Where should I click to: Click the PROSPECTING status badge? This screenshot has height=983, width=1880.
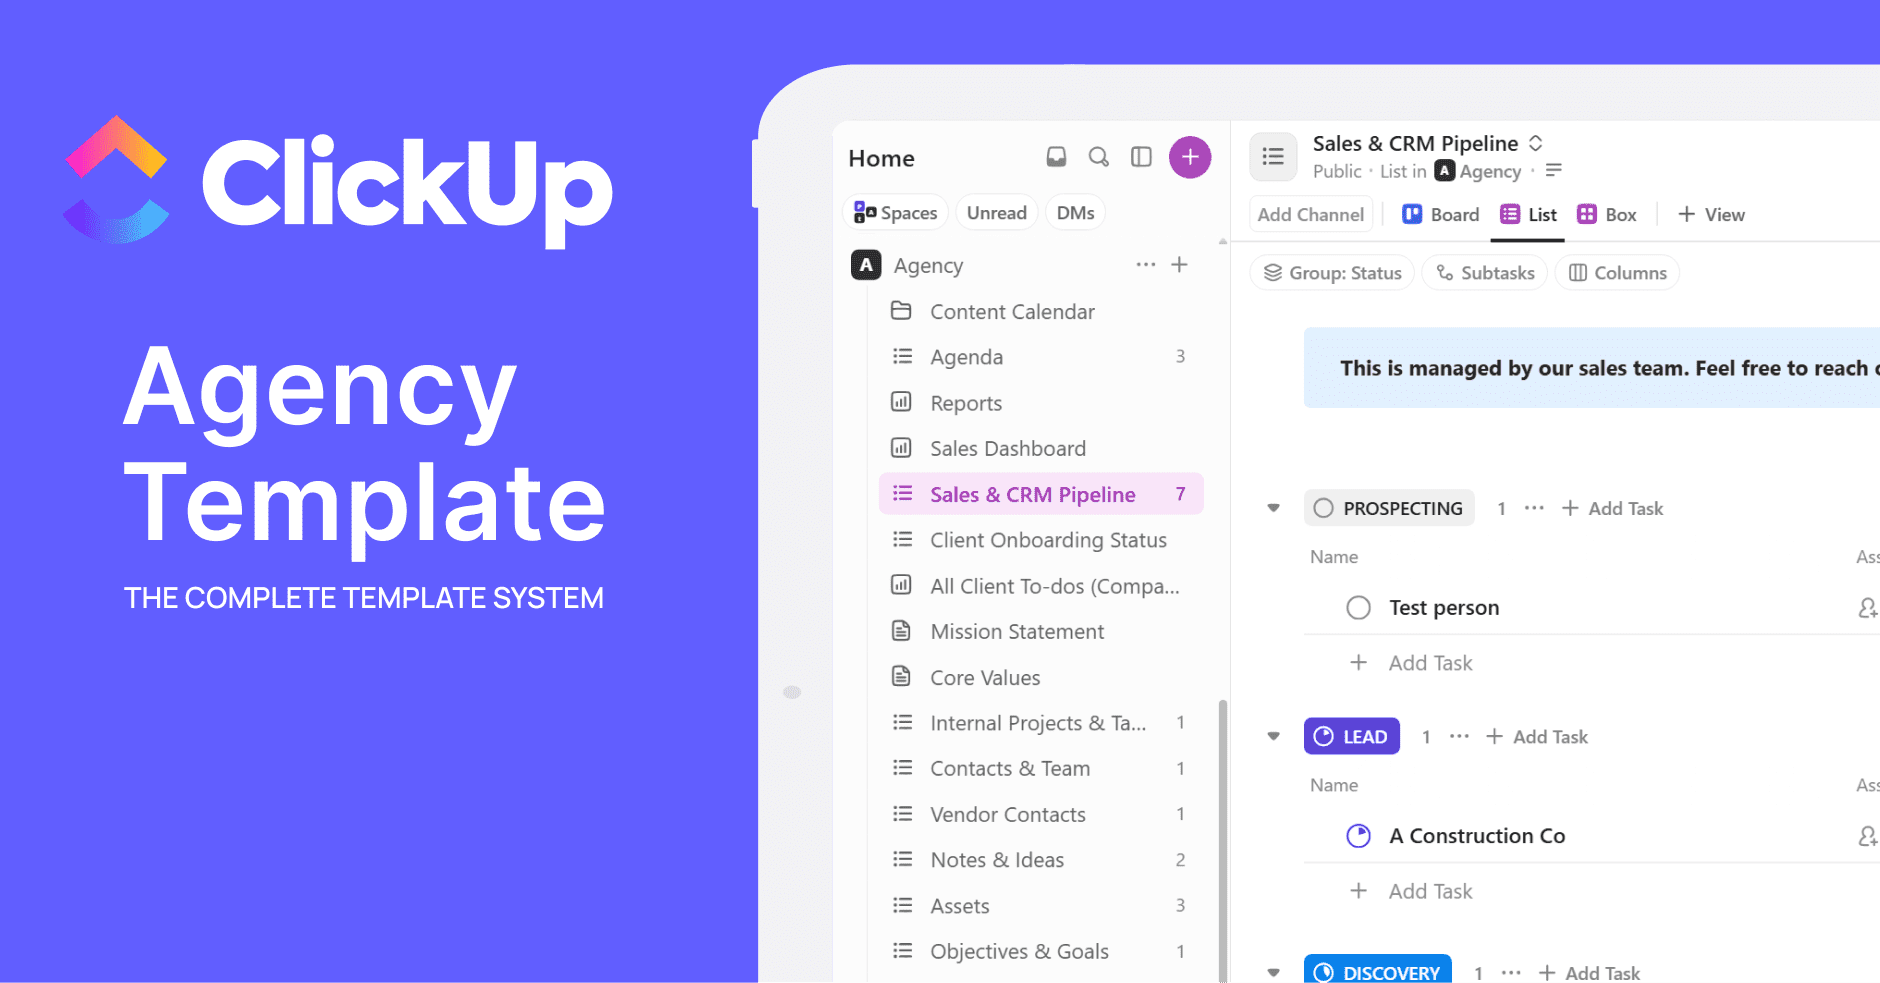[1389, 508]
